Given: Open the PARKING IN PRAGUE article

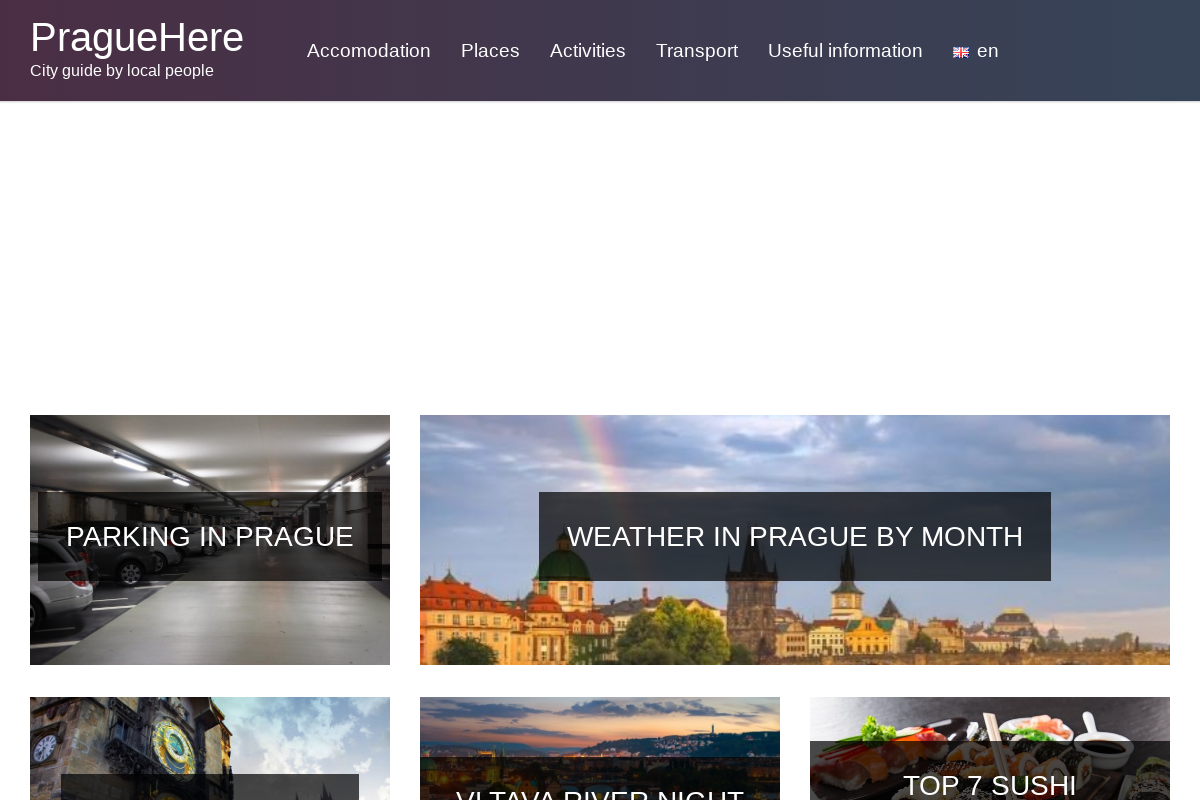Looking at the screenshot, I should pos(209,536).
